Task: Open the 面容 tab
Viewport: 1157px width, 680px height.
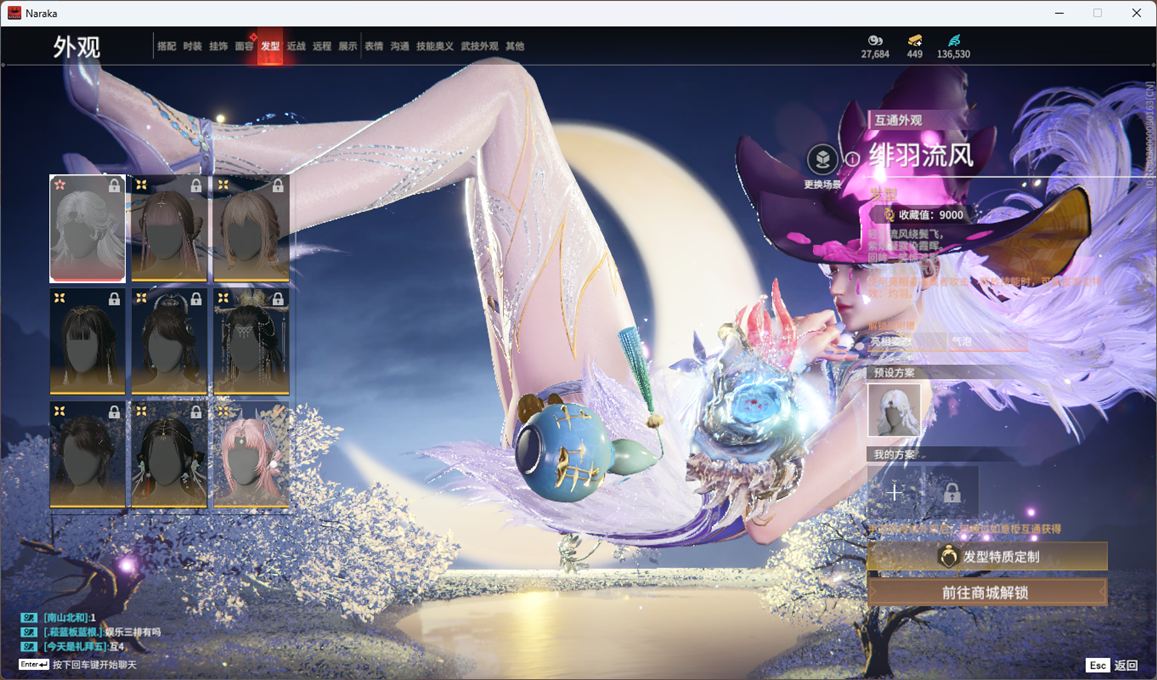Action: tap(244, 46)
